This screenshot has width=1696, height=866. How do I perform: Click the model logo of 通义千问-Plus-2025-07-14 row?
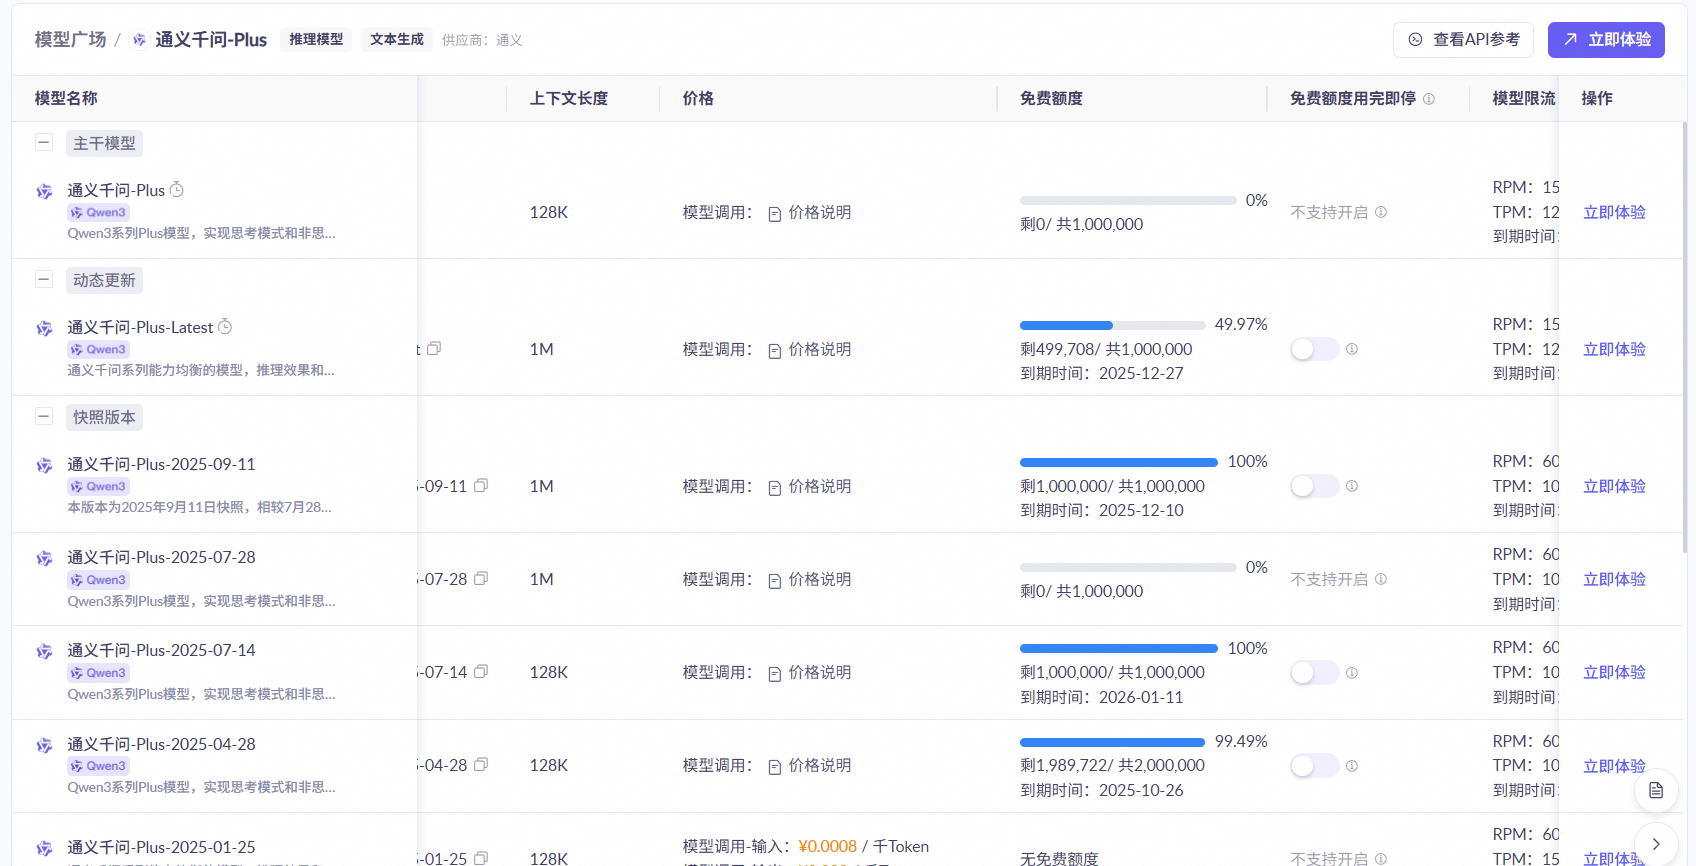coord(45,651)
